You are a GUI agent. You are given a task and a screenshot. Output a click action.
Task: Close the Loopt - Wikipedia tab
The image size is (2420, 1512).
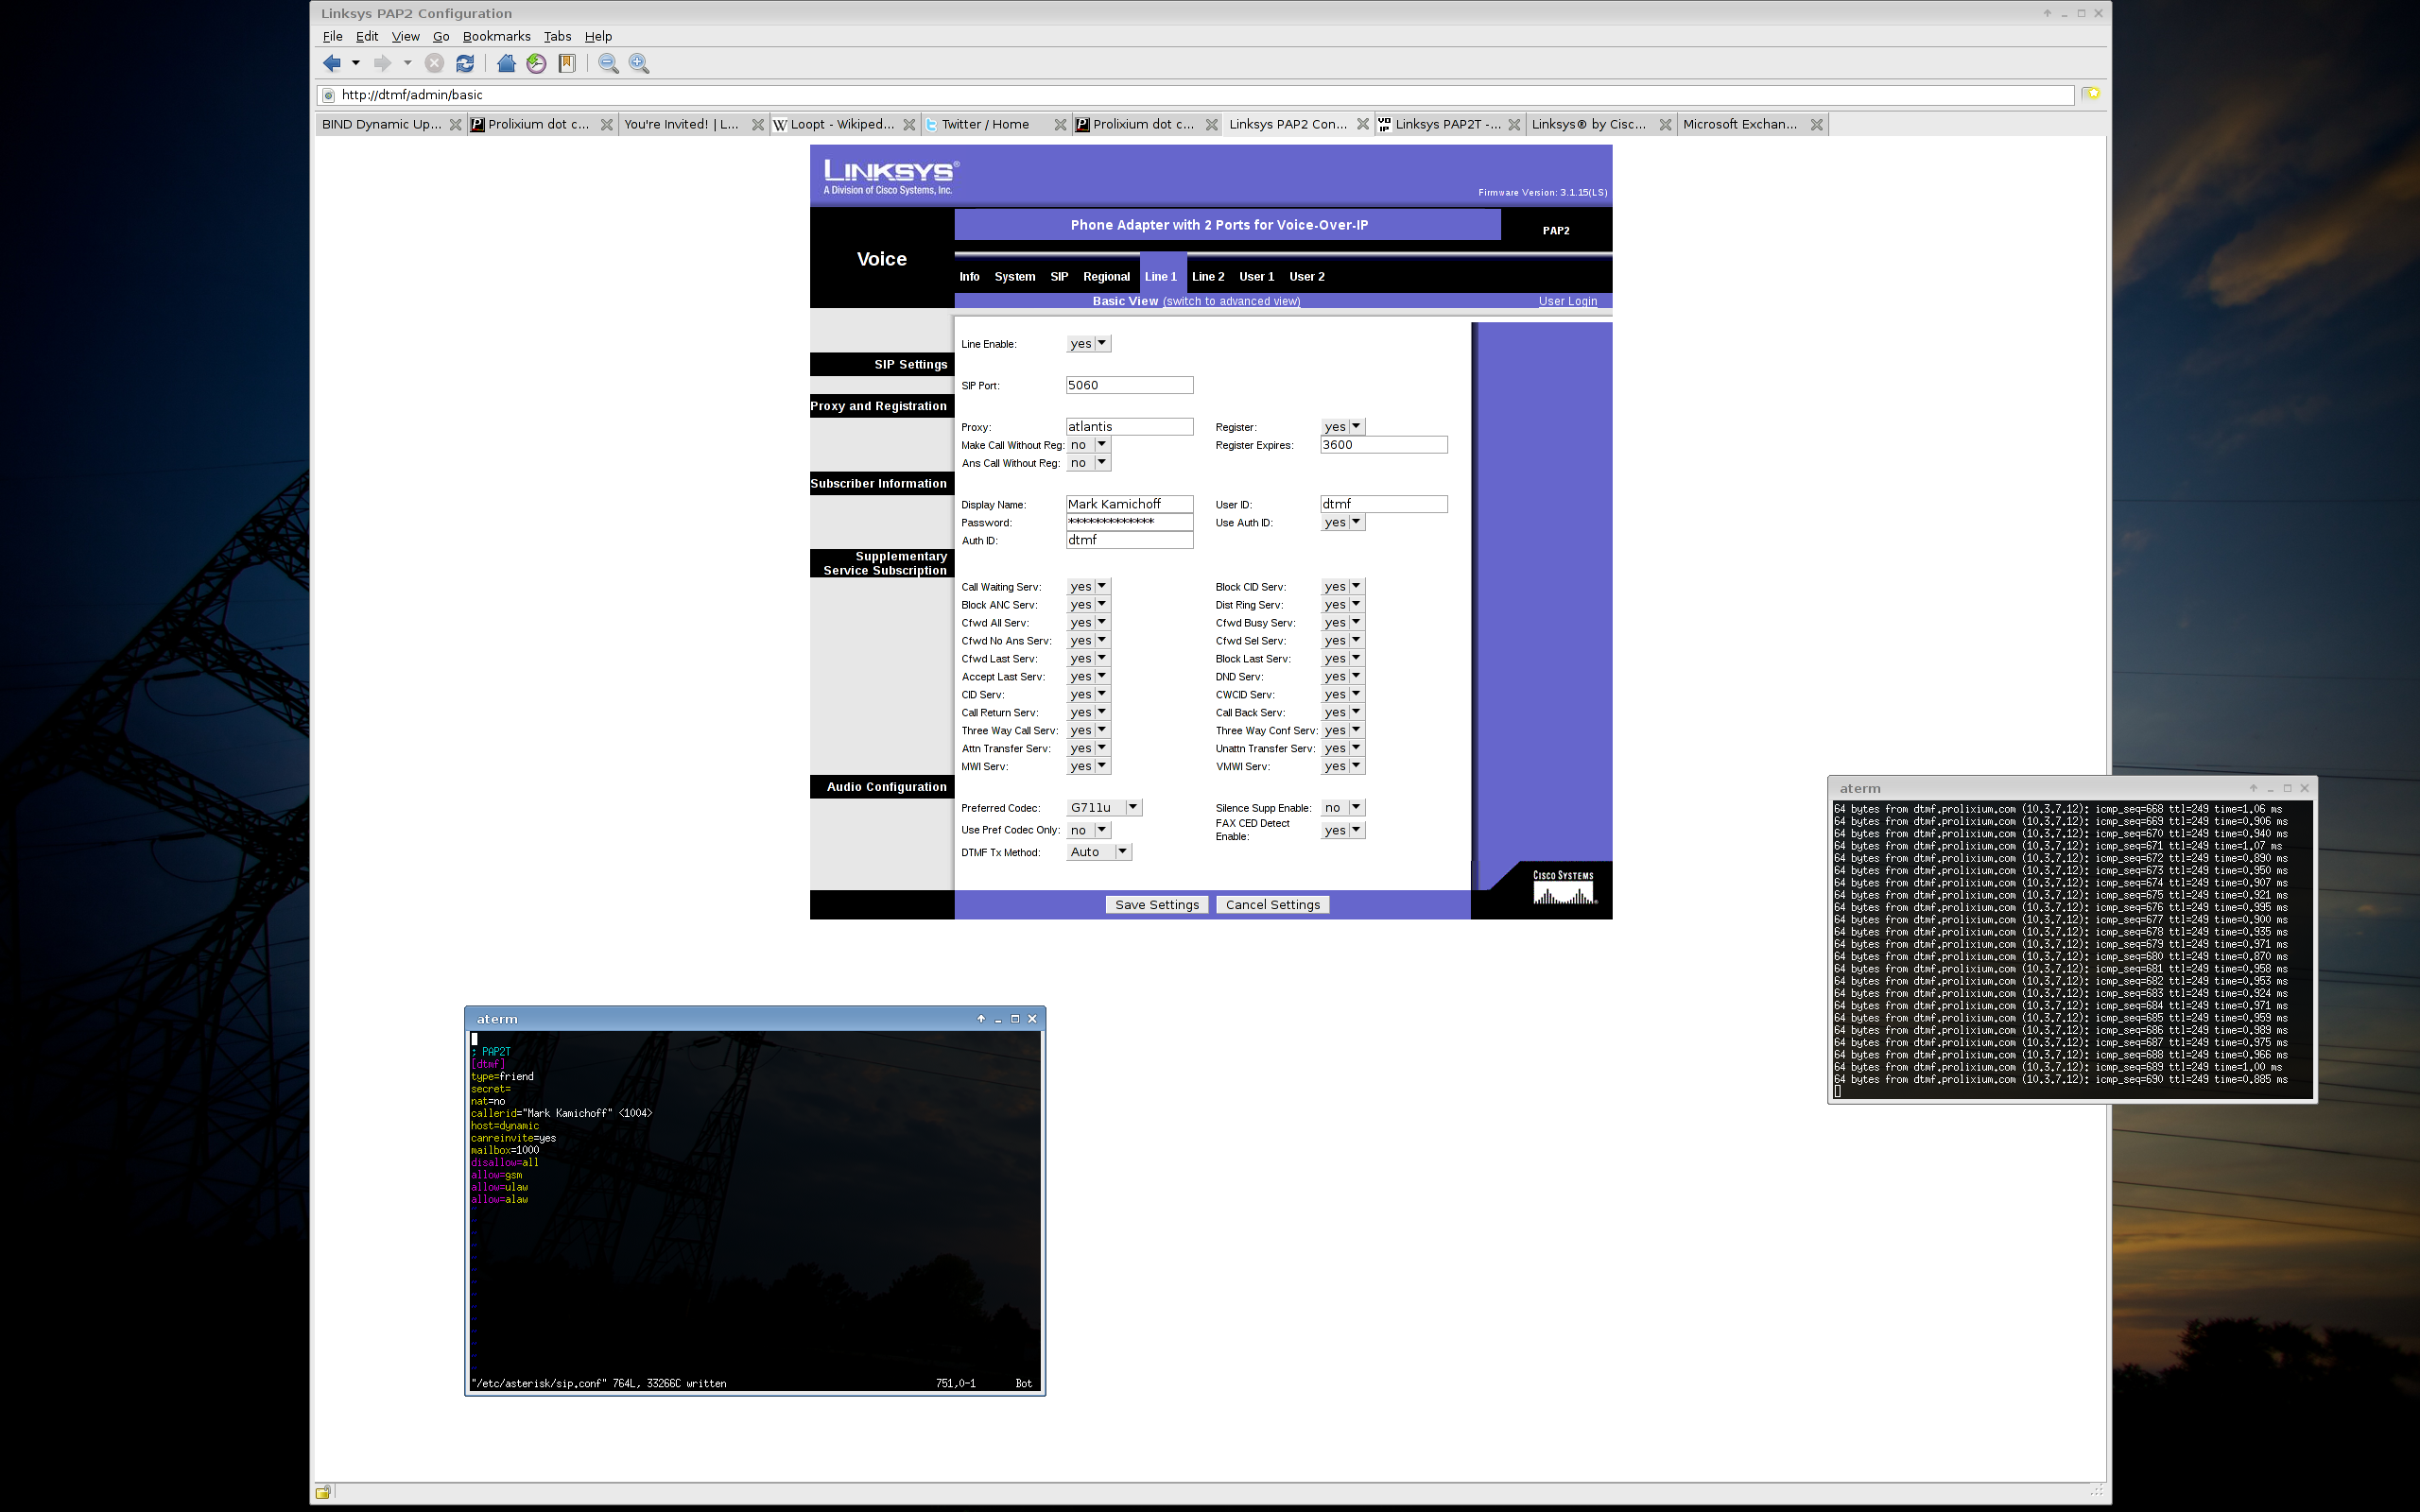(x=909, y=124)
